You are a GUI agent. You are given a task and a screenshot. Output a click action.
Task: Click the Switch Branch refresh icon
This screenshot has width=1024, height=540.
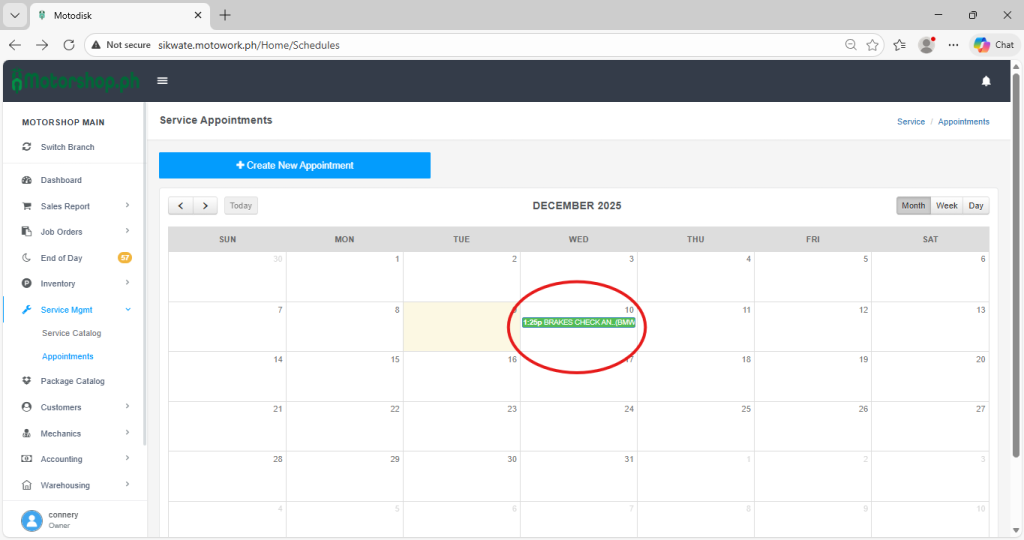point(27,147)
